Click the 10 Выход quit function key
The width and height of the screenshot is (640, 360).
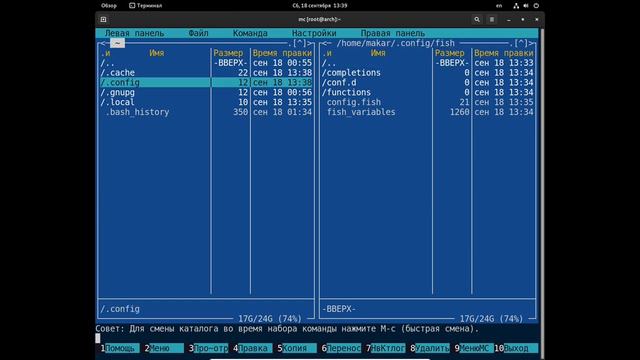coord(516,348)
